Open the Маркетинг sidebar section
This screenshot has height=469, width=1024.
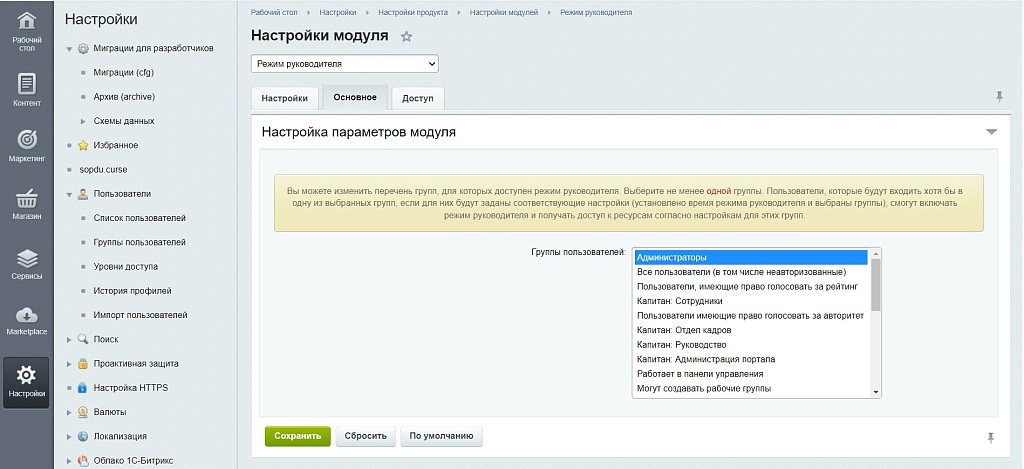point(27,145)
